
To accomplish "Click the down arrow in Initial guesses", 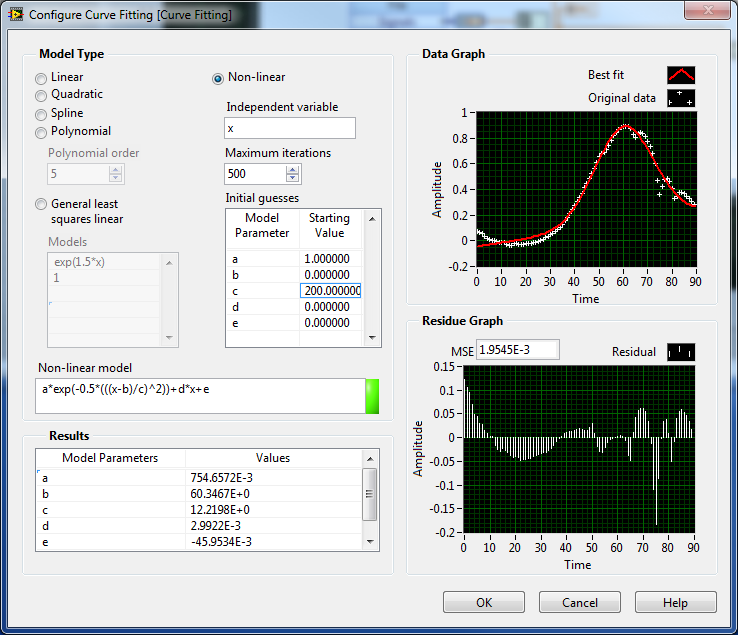I will click(x=372, y=338).
